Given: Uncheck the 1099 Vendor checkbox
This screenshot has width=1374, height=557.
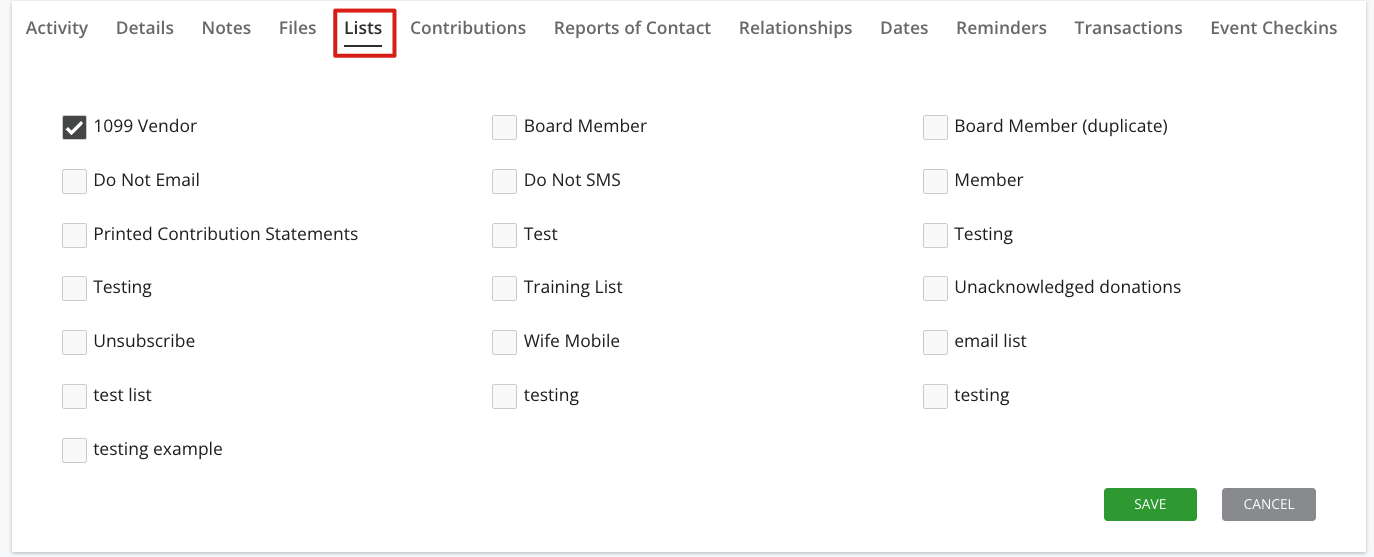Looking at the screenshot, I should (74, 127).
